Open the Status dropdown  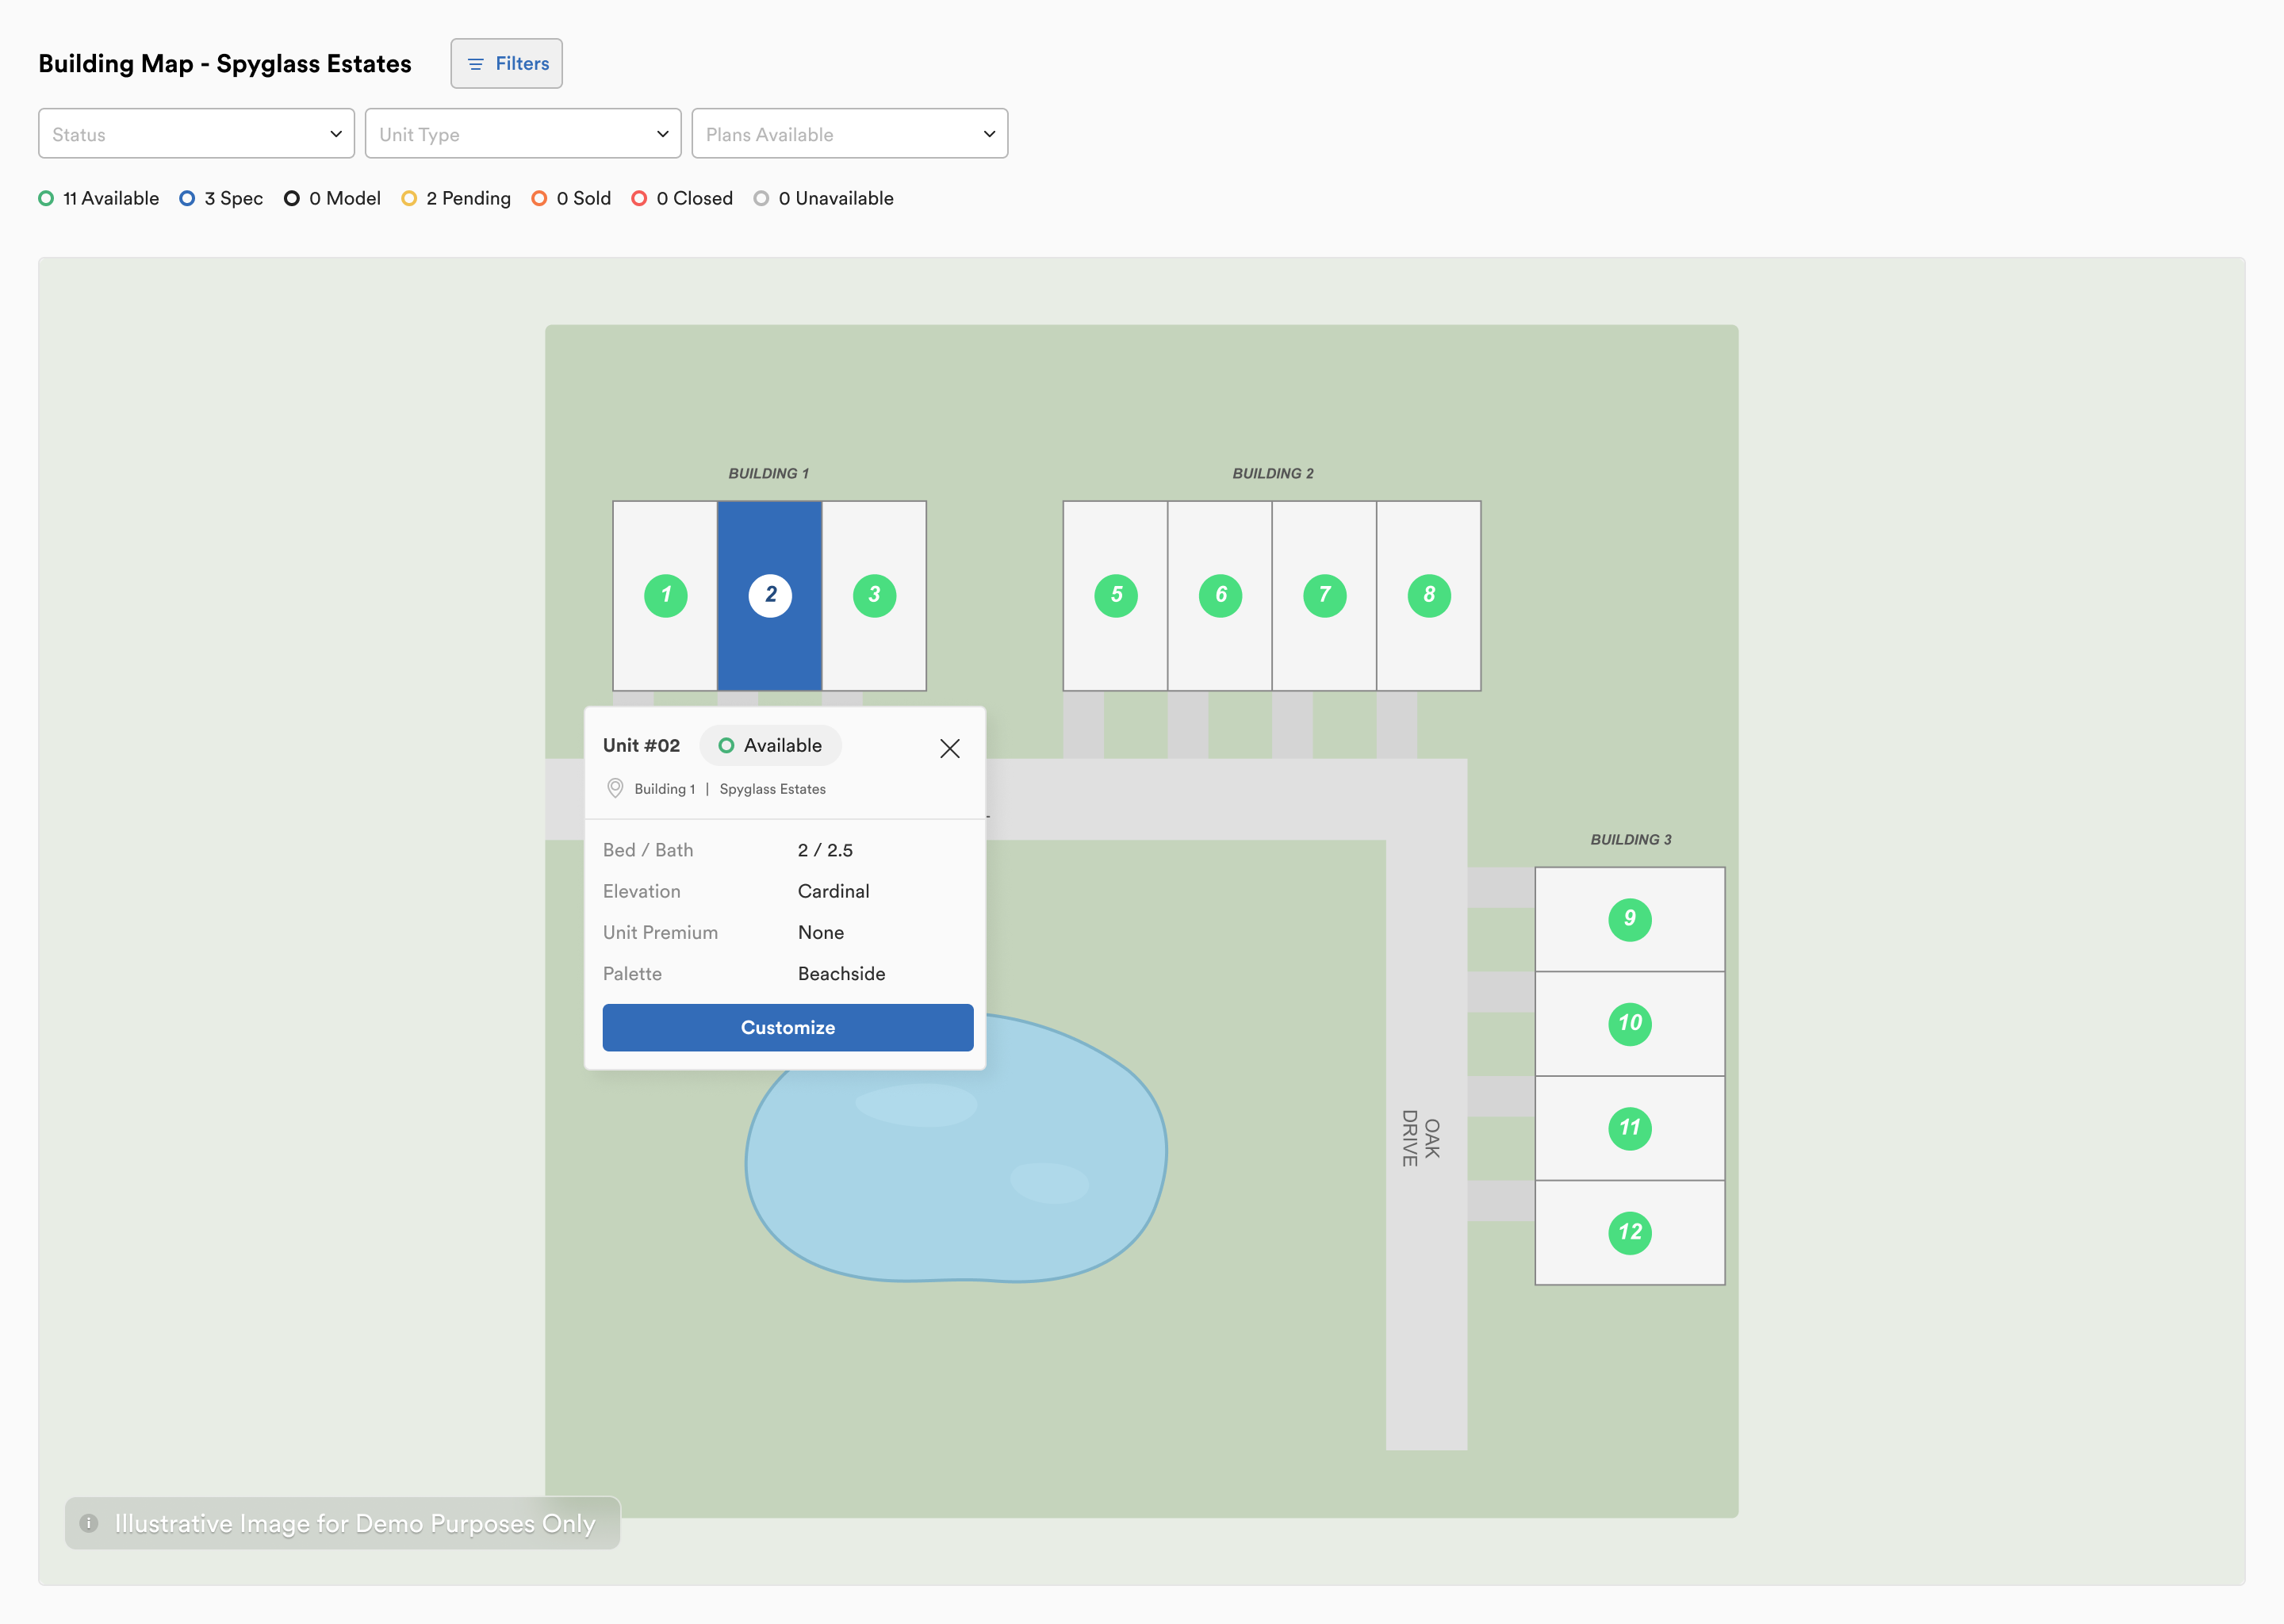[196, 134]
